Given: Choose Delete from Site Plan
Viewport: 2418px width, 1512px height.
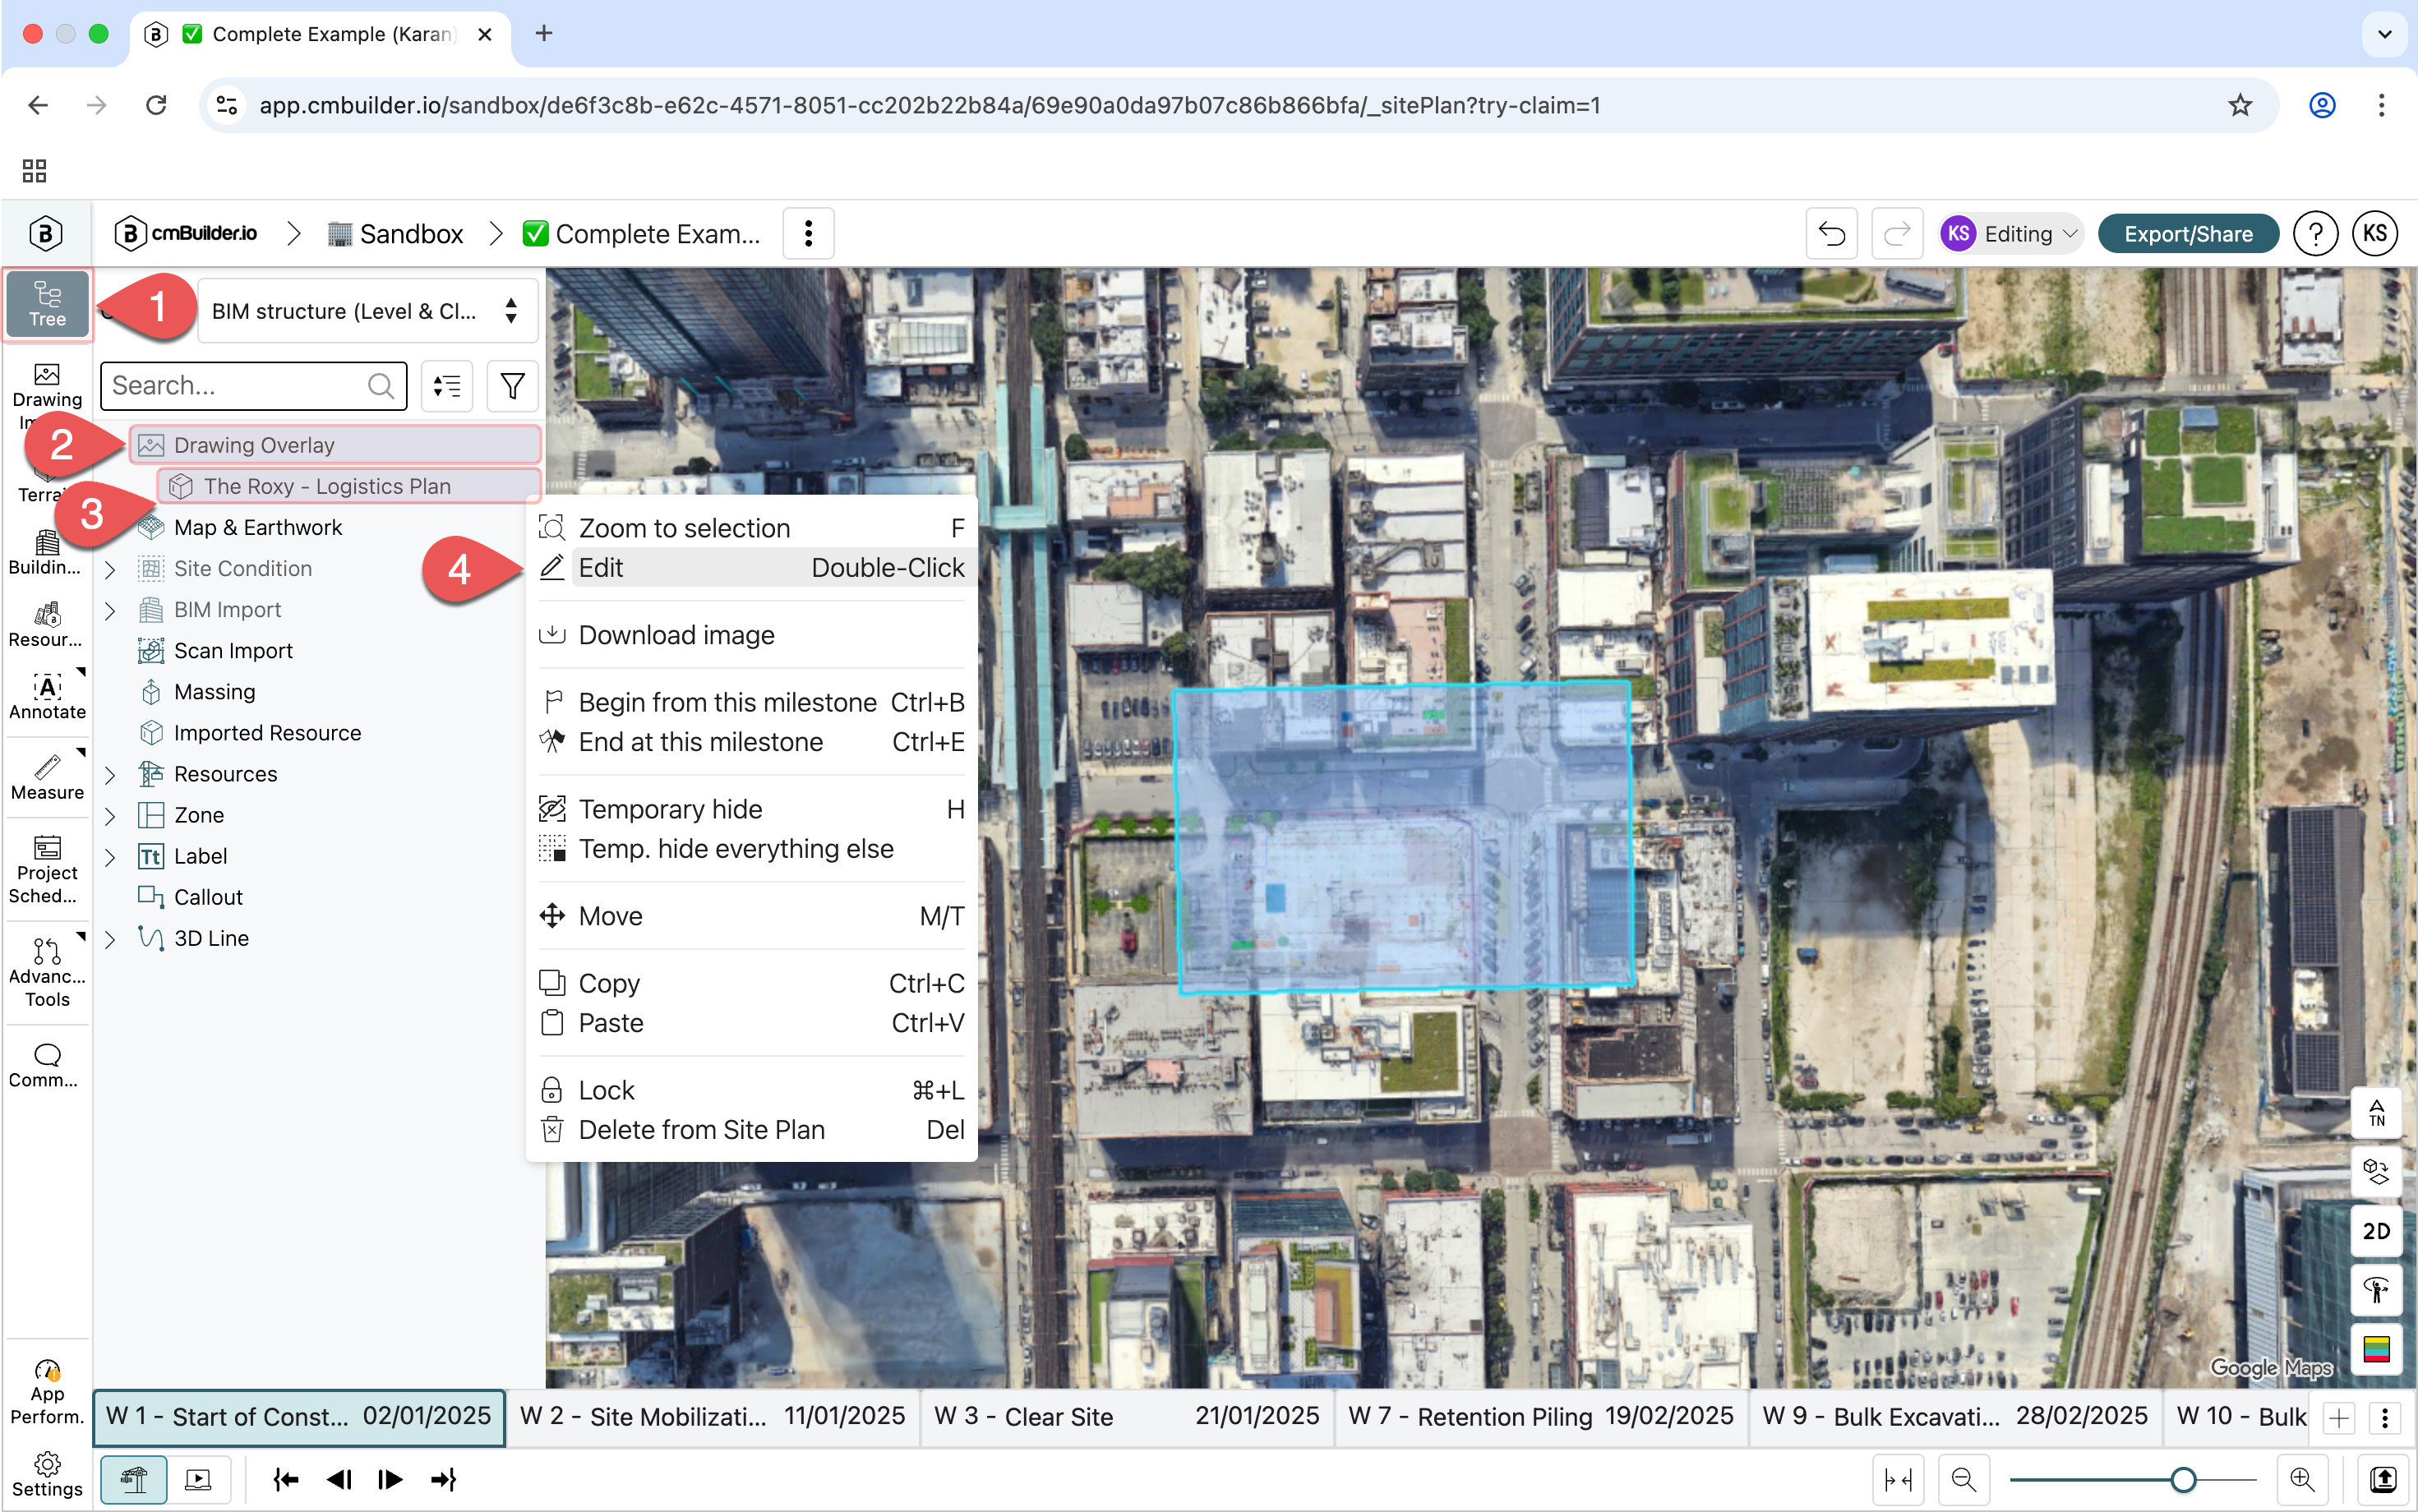Looking at the screenshot, I should (751, 1129).
